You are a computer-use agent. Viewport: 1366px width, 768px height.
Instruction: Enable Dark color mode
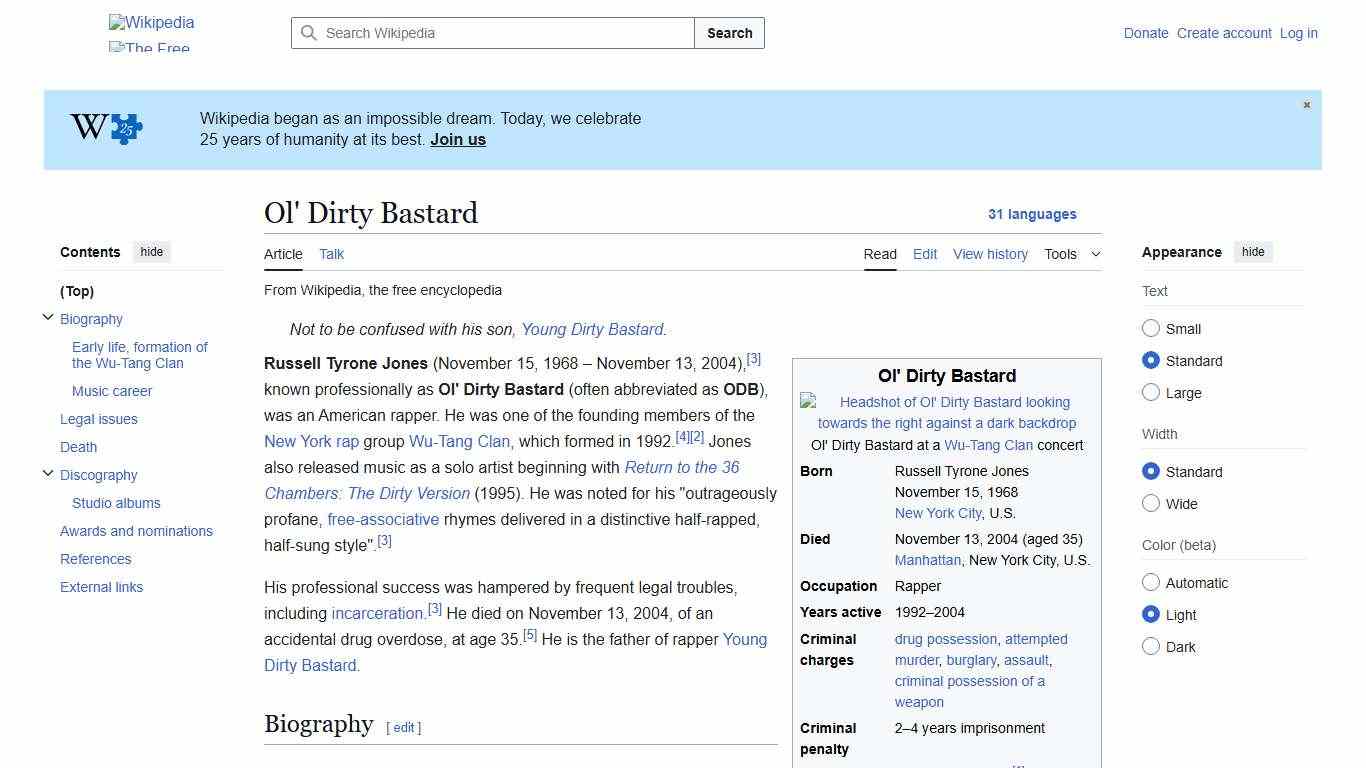point(1151,647)
